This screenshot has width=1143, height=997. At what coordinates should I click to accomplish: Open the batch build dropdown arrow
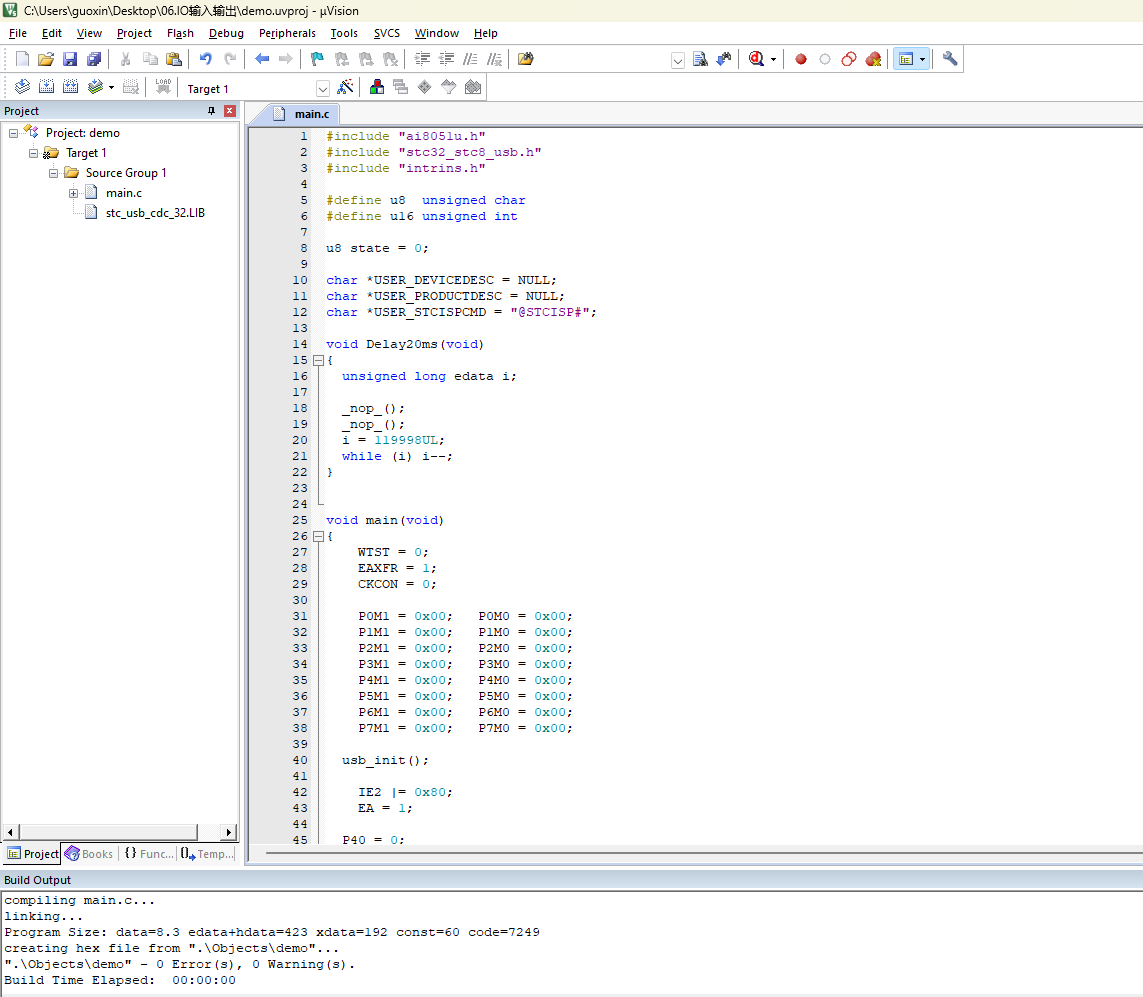(112, 88)
